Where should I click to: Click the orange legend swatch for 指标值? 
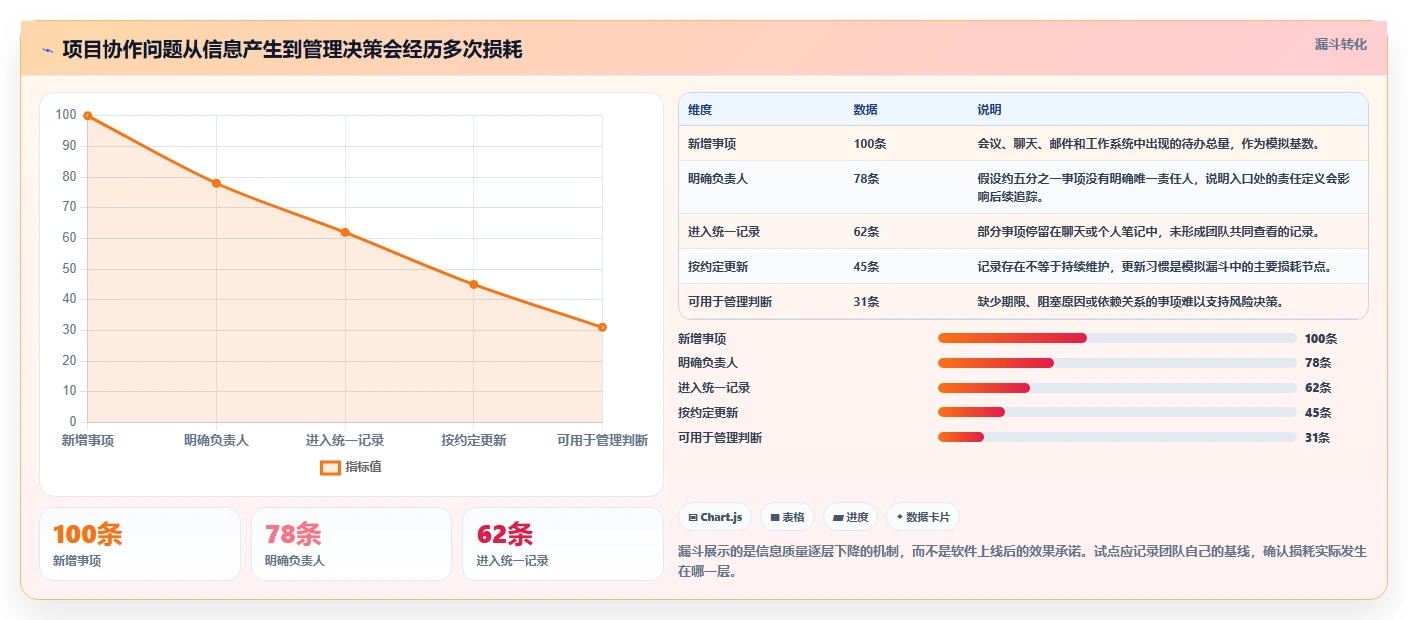point(330,467)
